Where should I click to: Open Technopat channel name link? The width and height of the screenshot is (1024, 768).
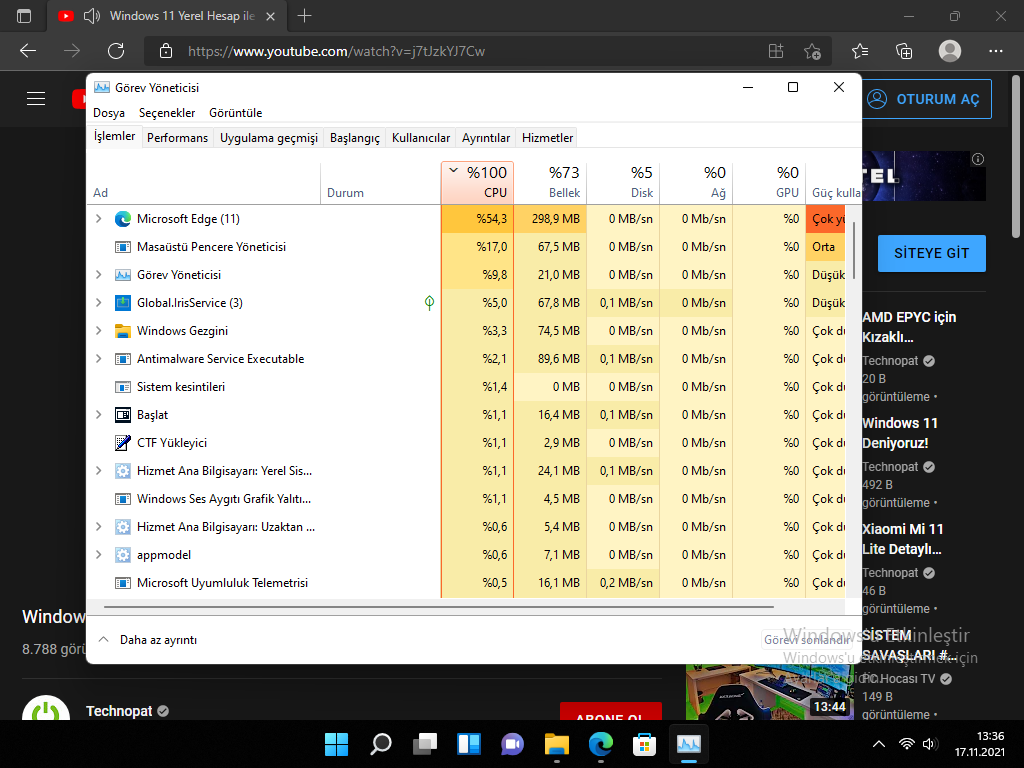[x=119, y=711]
